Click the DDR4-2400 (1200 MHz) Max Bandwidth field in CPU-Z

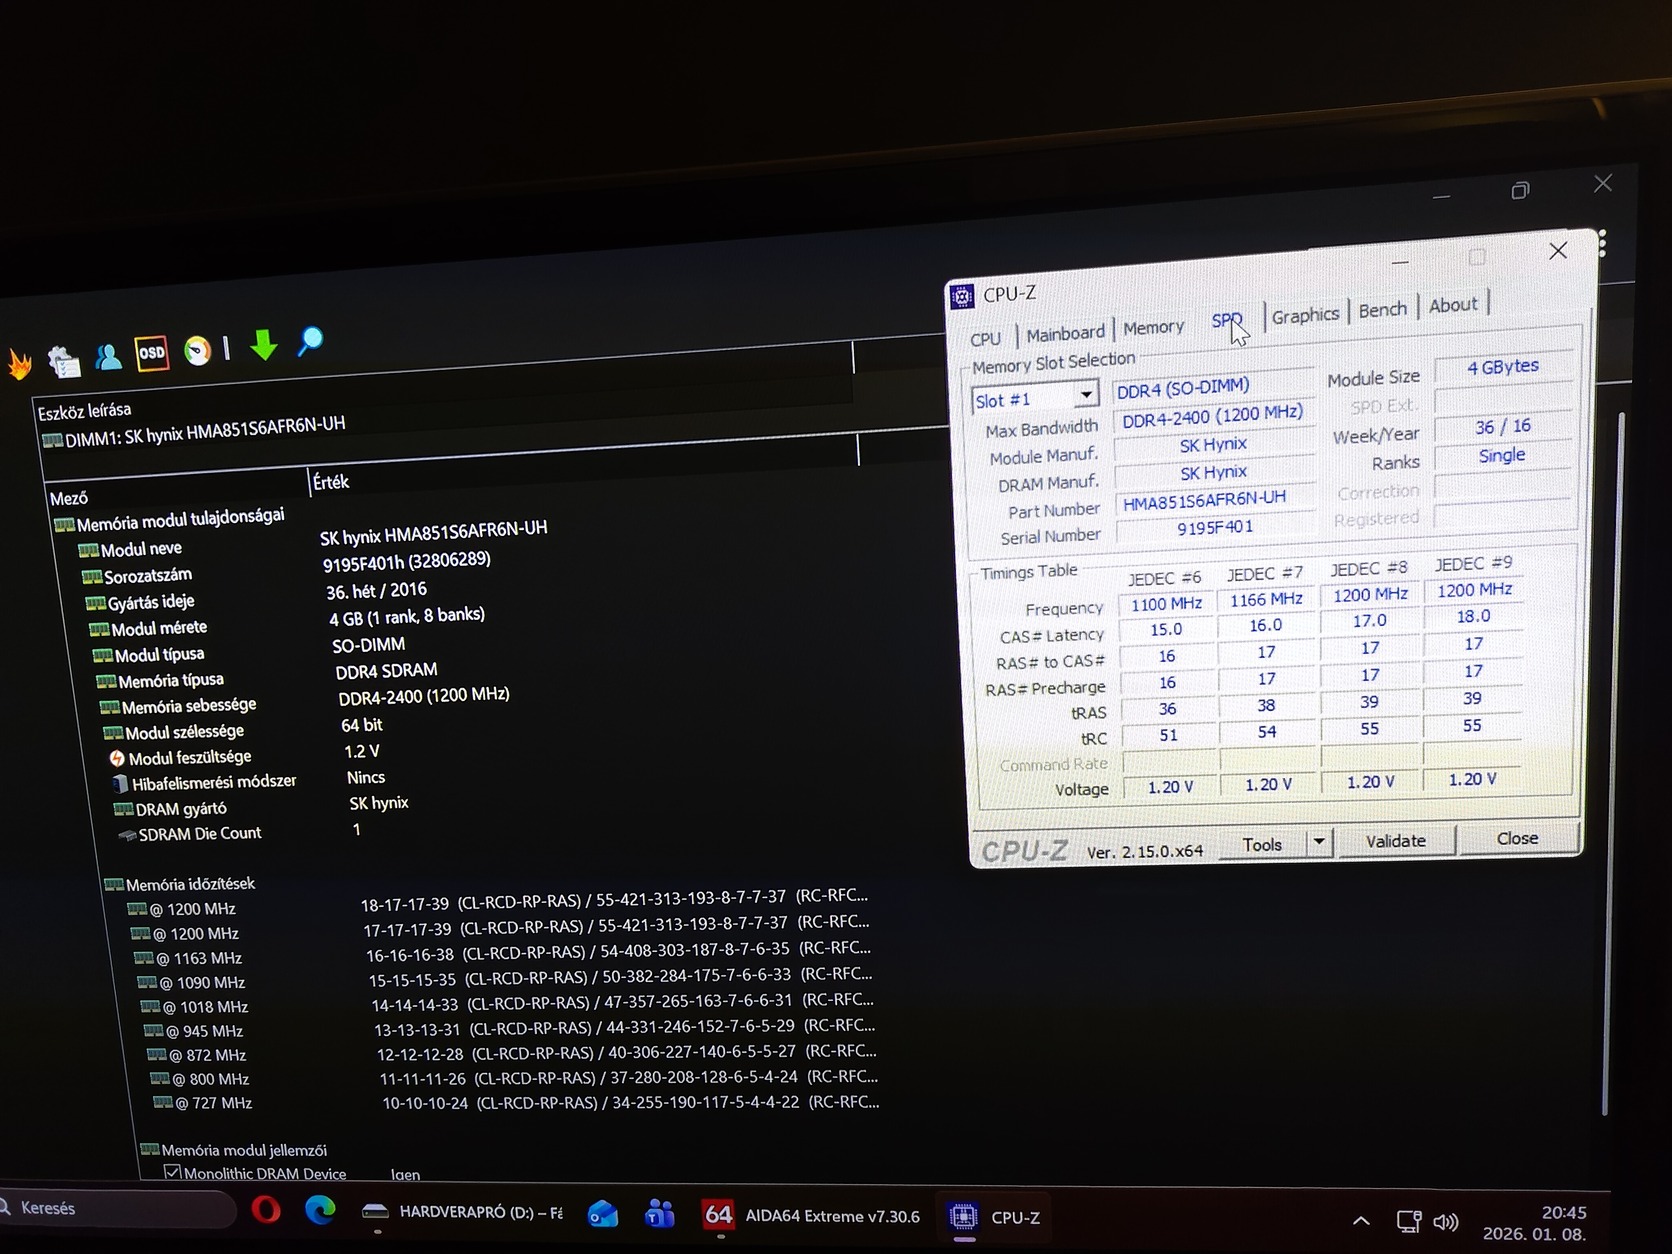(1212, 417)
